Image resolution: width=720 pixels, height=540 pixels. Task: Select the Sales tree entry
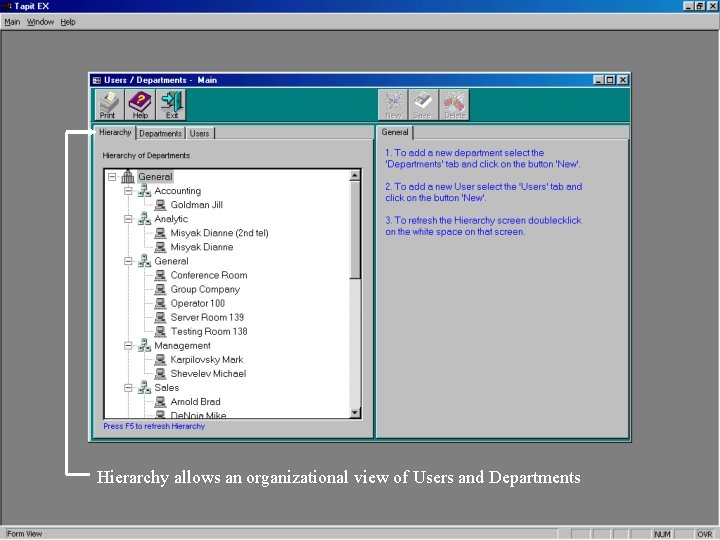167,388
